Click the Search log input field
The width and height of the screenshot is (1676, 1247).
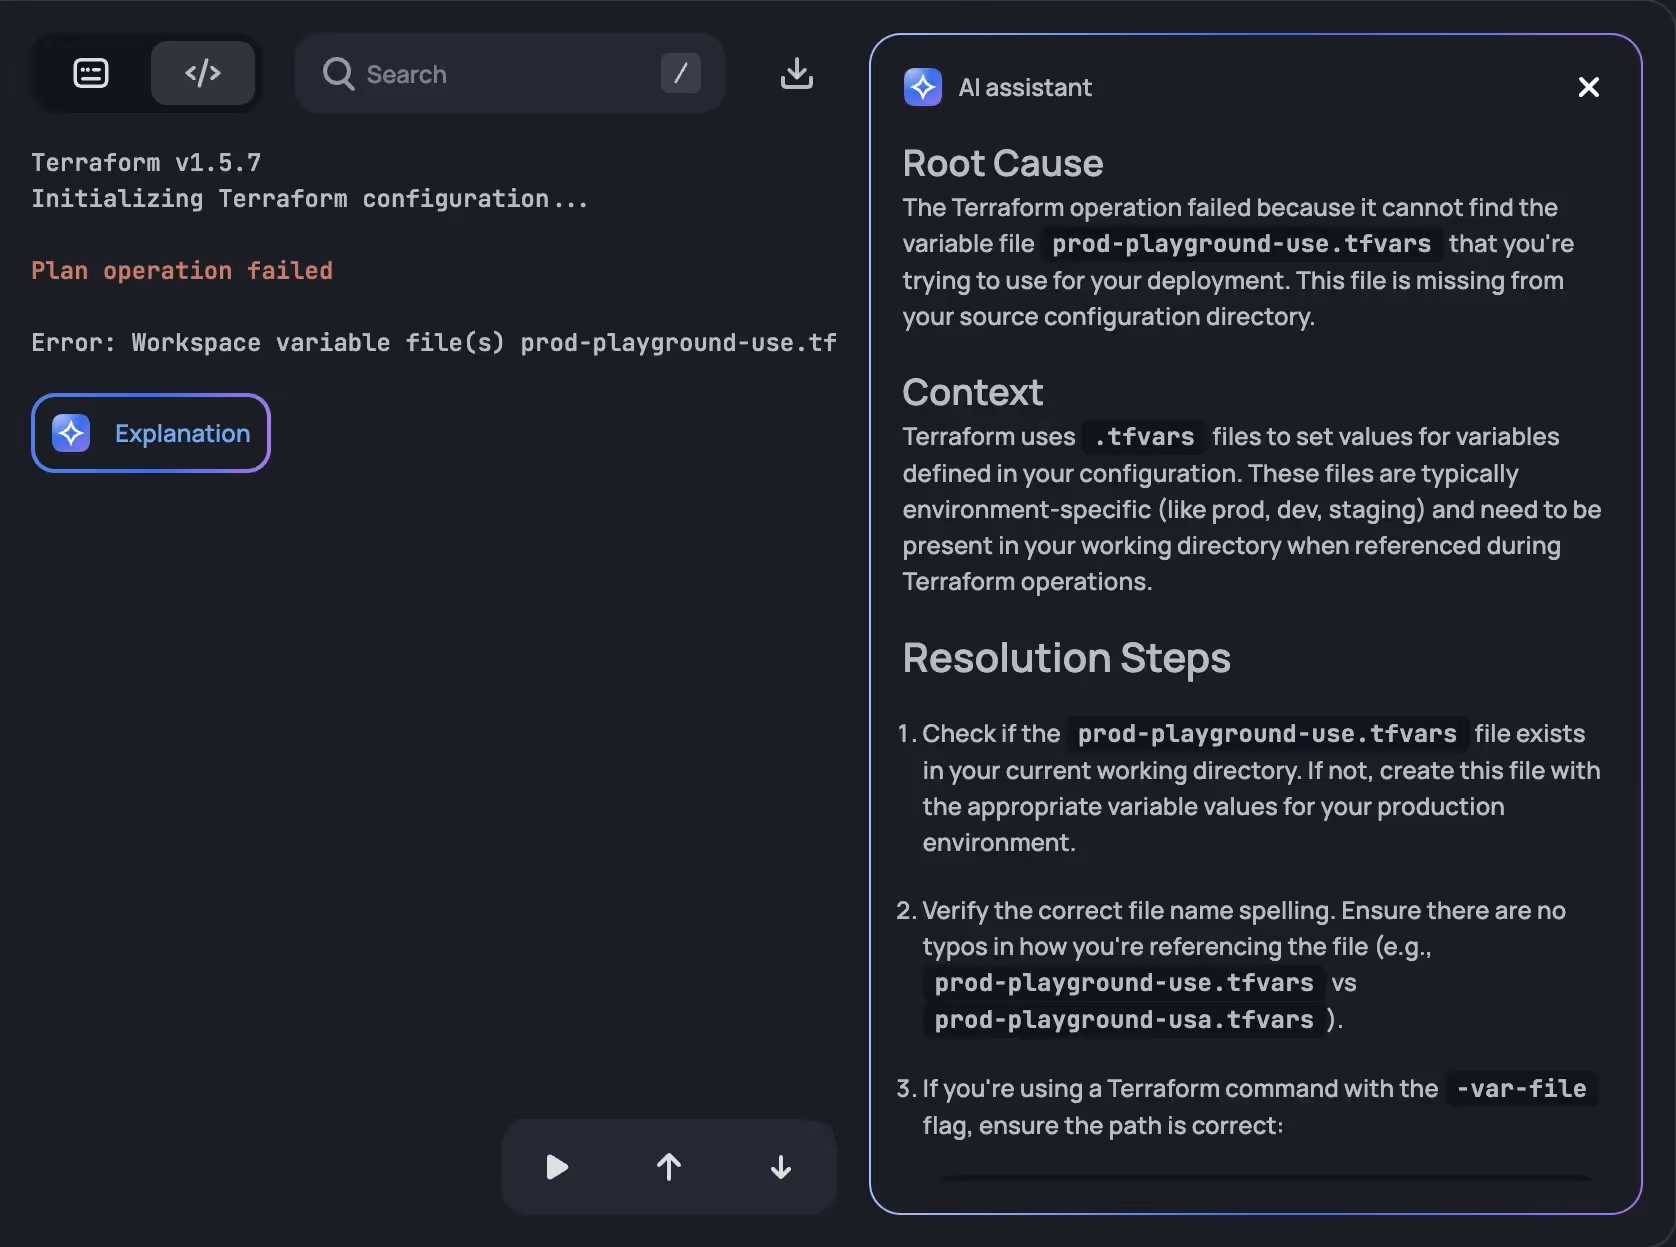(500, 74)
